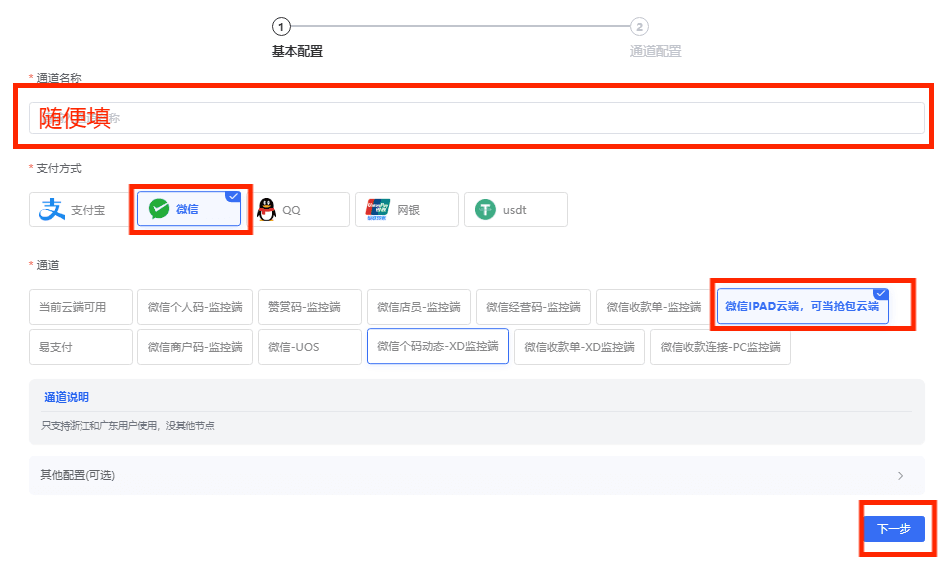Select 微信个人码-监控端 channel
Image resolution: width=943 pixels, height=568 pixels.
[195, 307]
